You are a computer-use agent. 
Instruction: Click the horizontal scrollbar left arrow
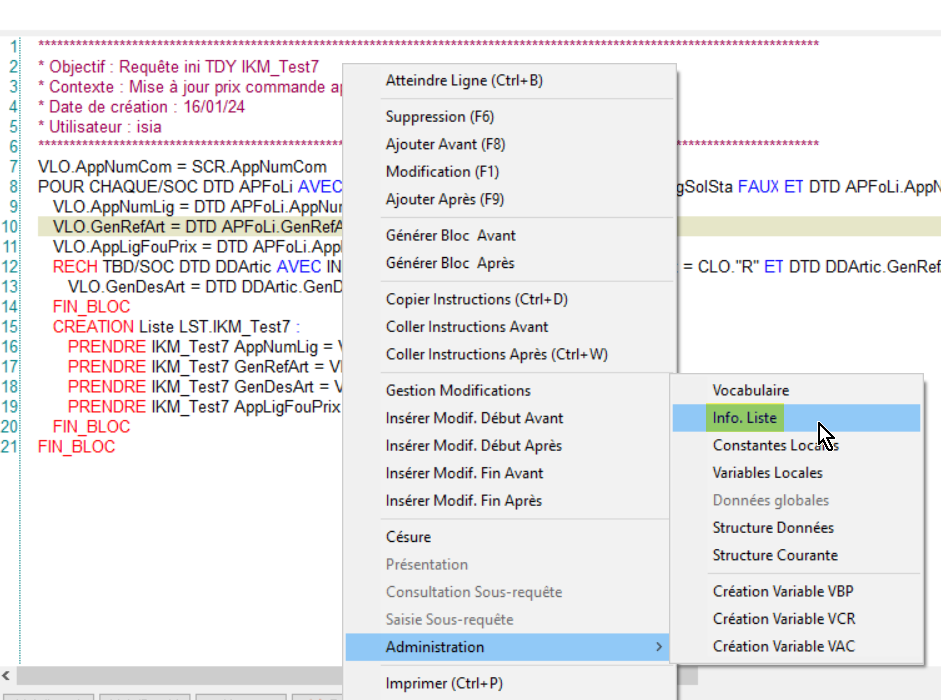pos(8,675)
